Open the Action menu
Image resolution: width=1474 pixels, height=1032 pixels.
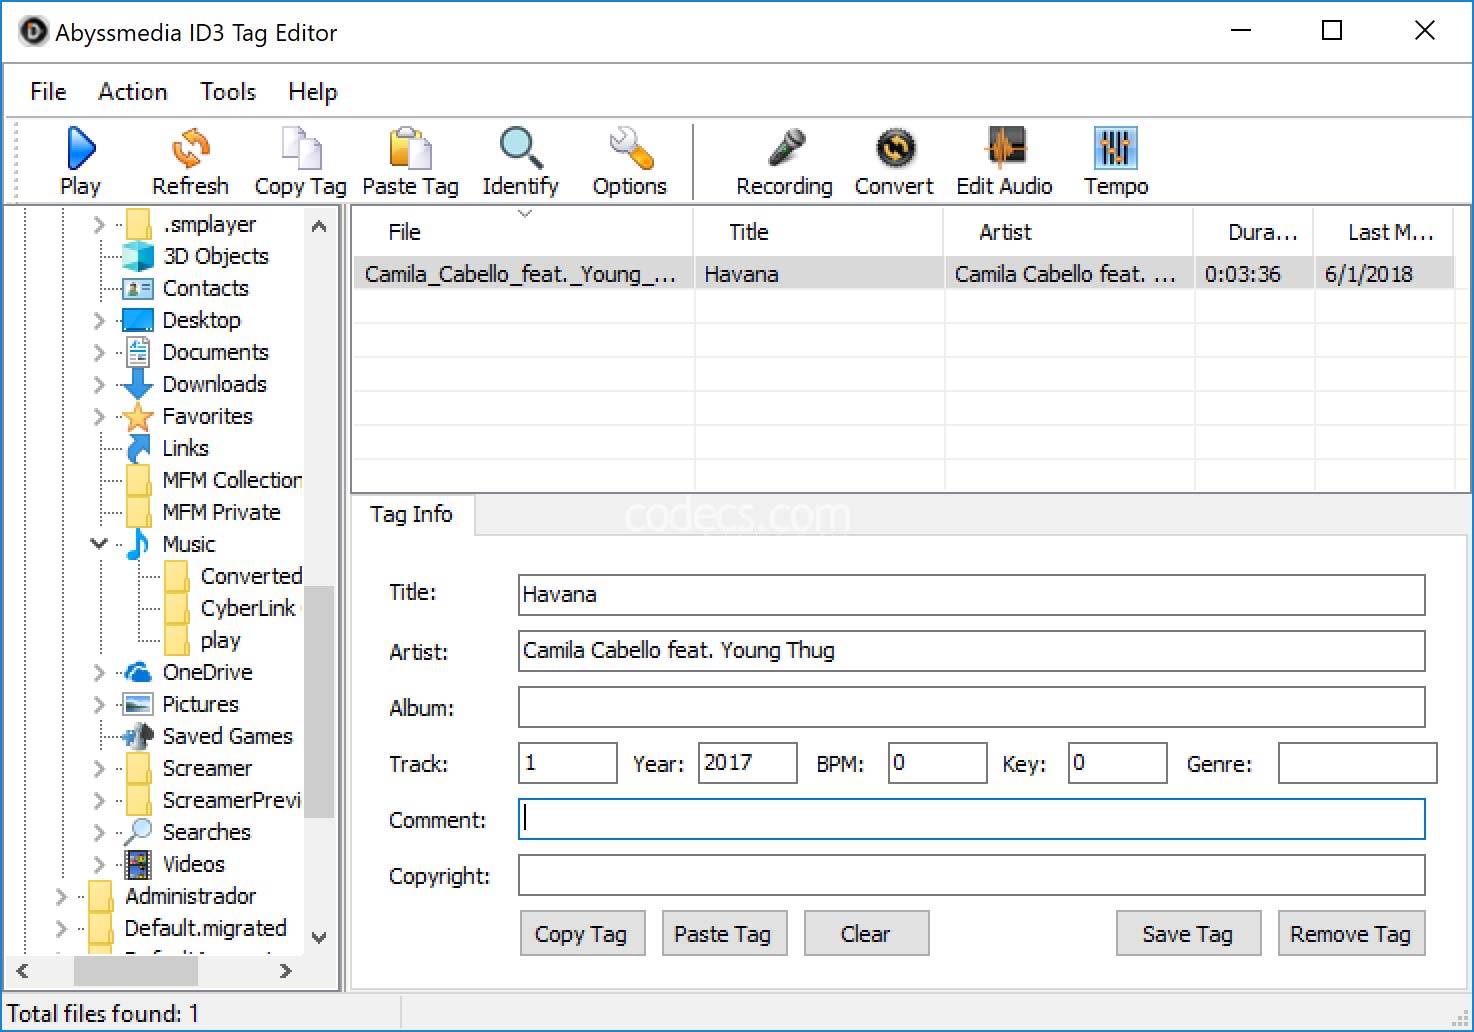pyautogui.click(x=133, y=92)
